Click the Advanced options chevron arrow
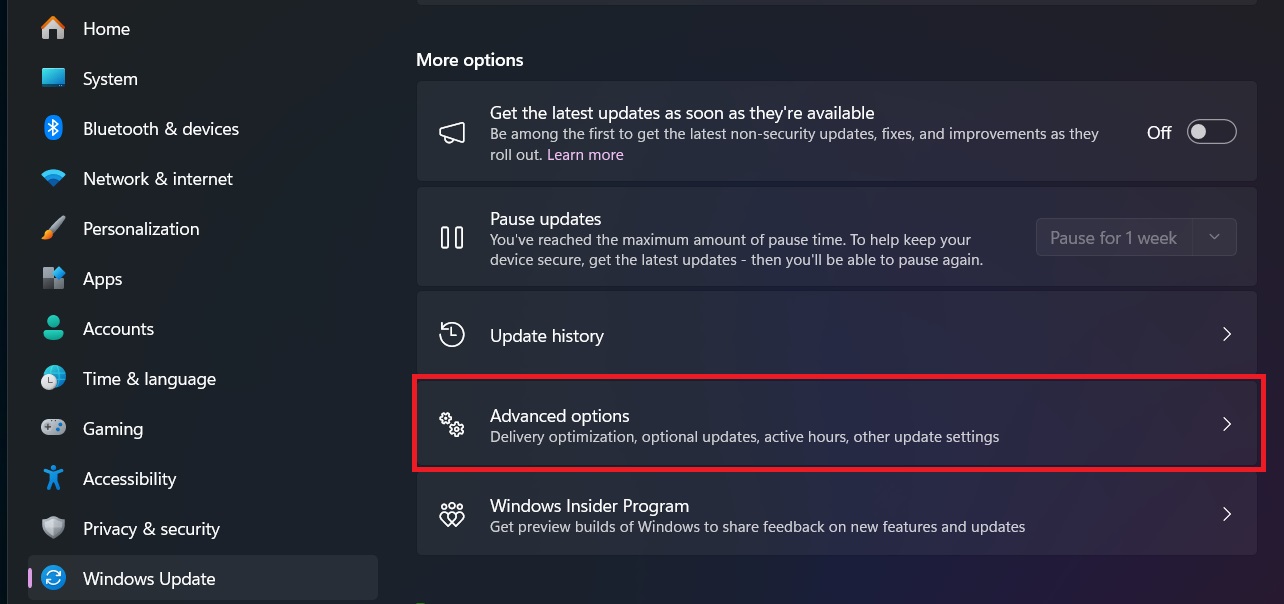This screenshot has height=604, width=1284. [1227, 425]
